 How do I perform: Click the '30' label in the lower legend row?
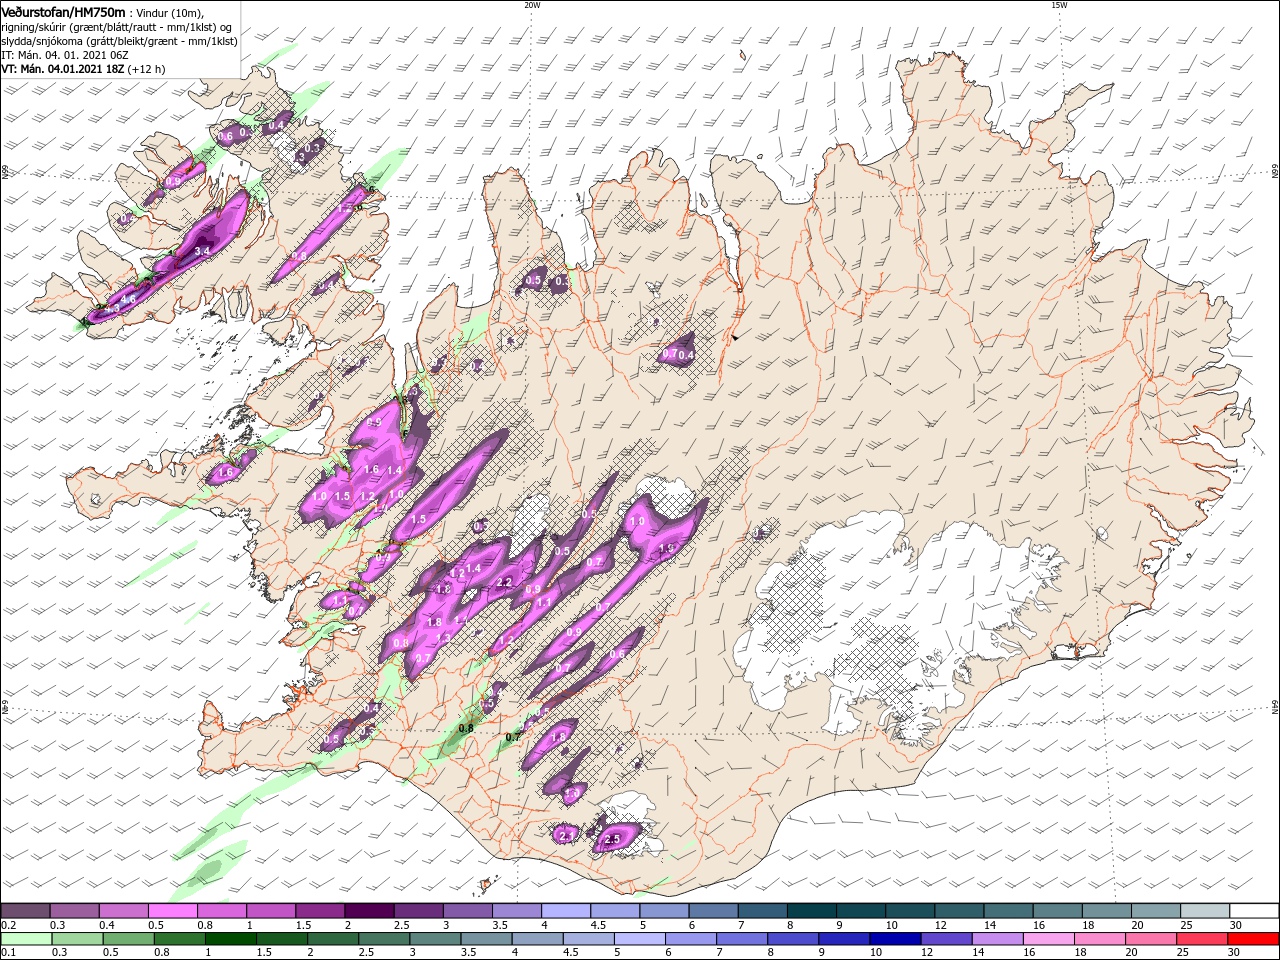1236,953
